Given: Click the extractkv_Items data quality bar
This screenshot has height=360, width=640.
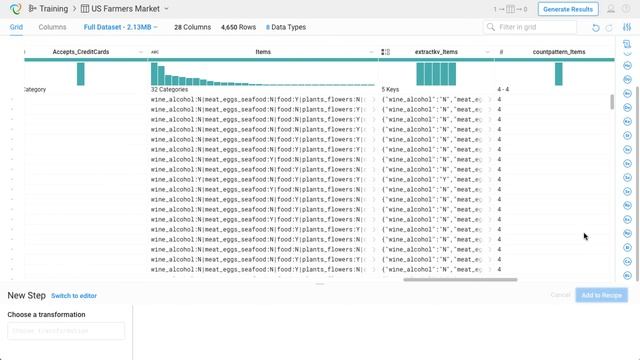Looking at the screenshot, I should coord(436,60).
